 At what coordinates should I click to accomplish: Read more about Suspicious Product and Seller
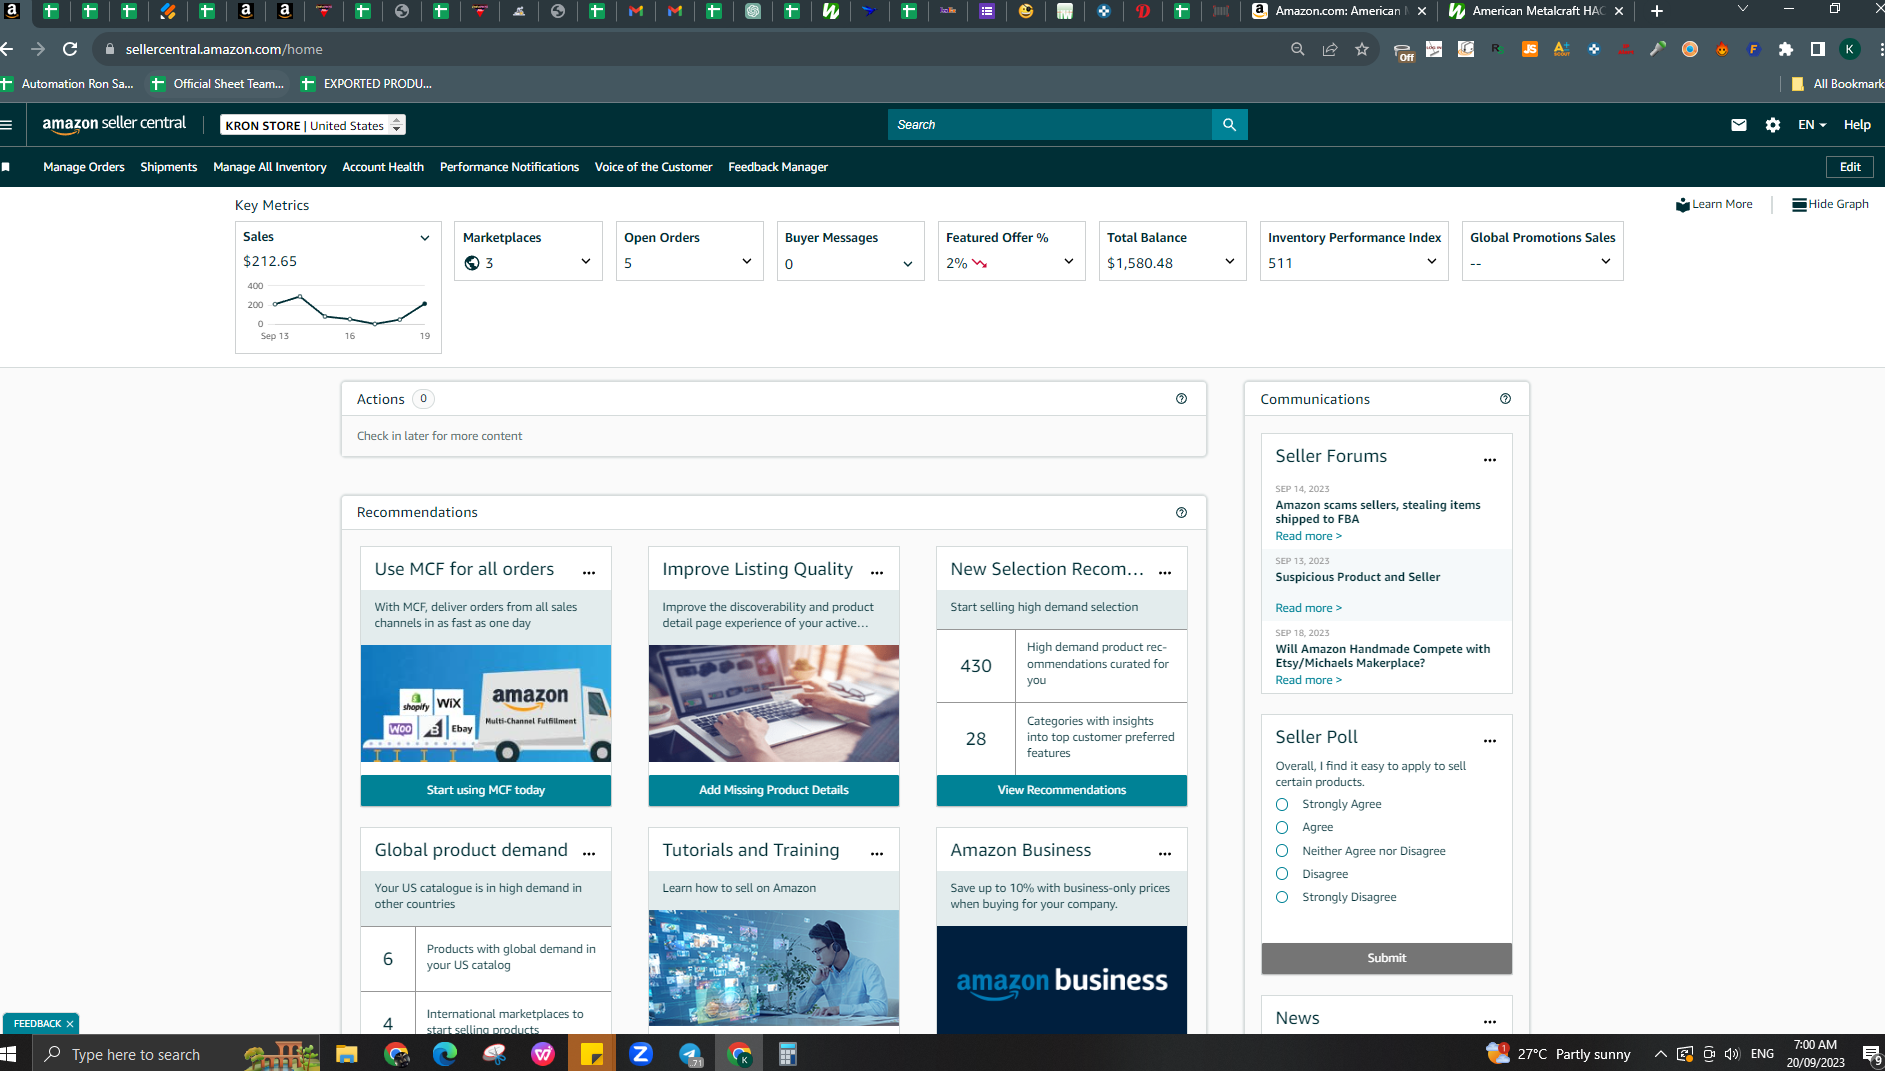[x=1308, y=608]
